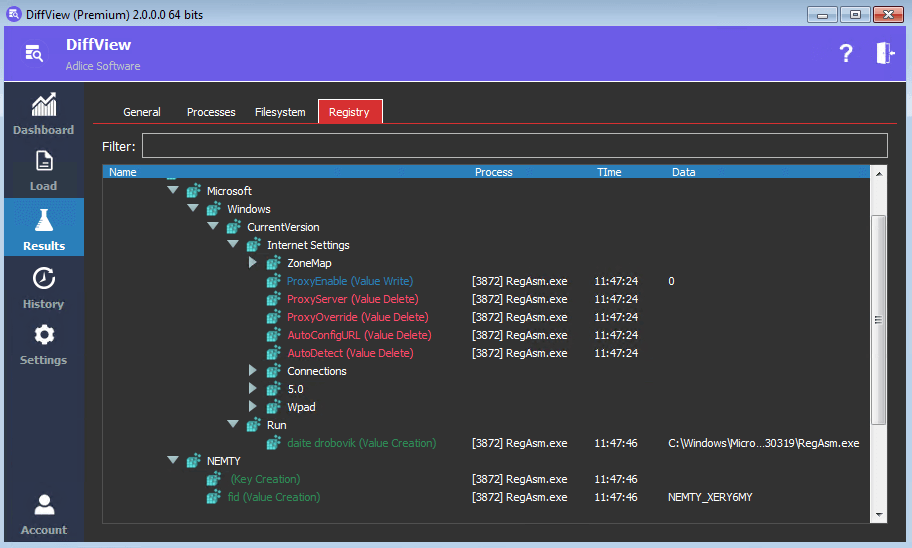Open the Dashboard sidebar icon

pyautogui.click(x=43, y=105)
